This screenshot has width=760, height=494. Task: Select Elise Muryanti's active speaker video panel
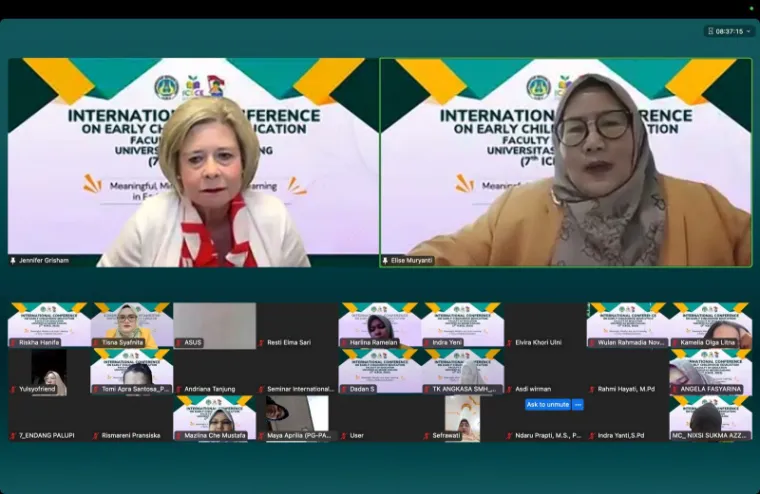pos(565,160)
